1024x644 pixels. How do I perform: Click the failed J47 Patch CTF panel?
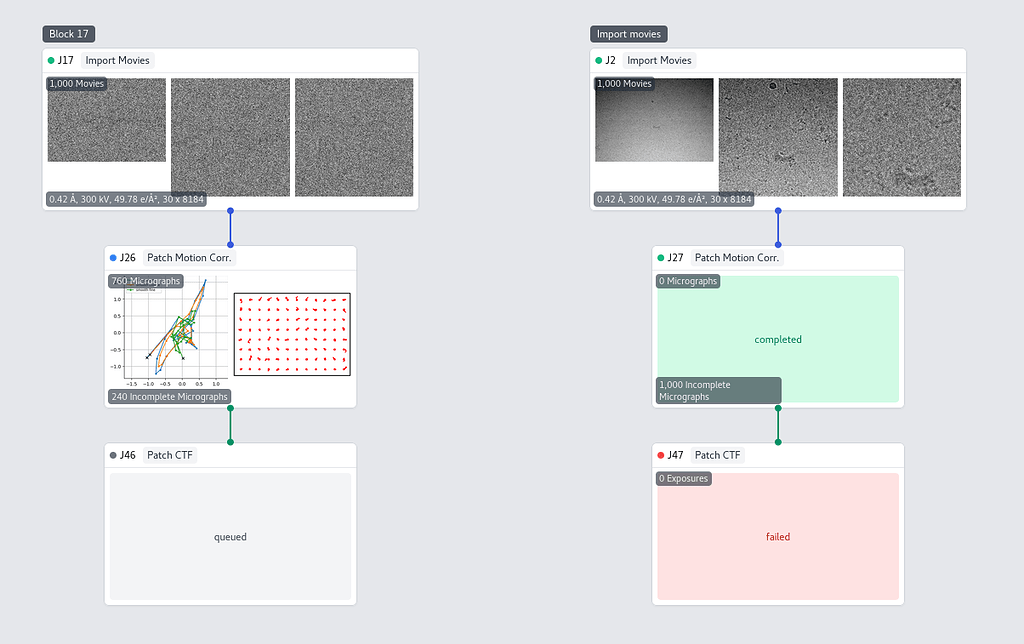[778, 537]
